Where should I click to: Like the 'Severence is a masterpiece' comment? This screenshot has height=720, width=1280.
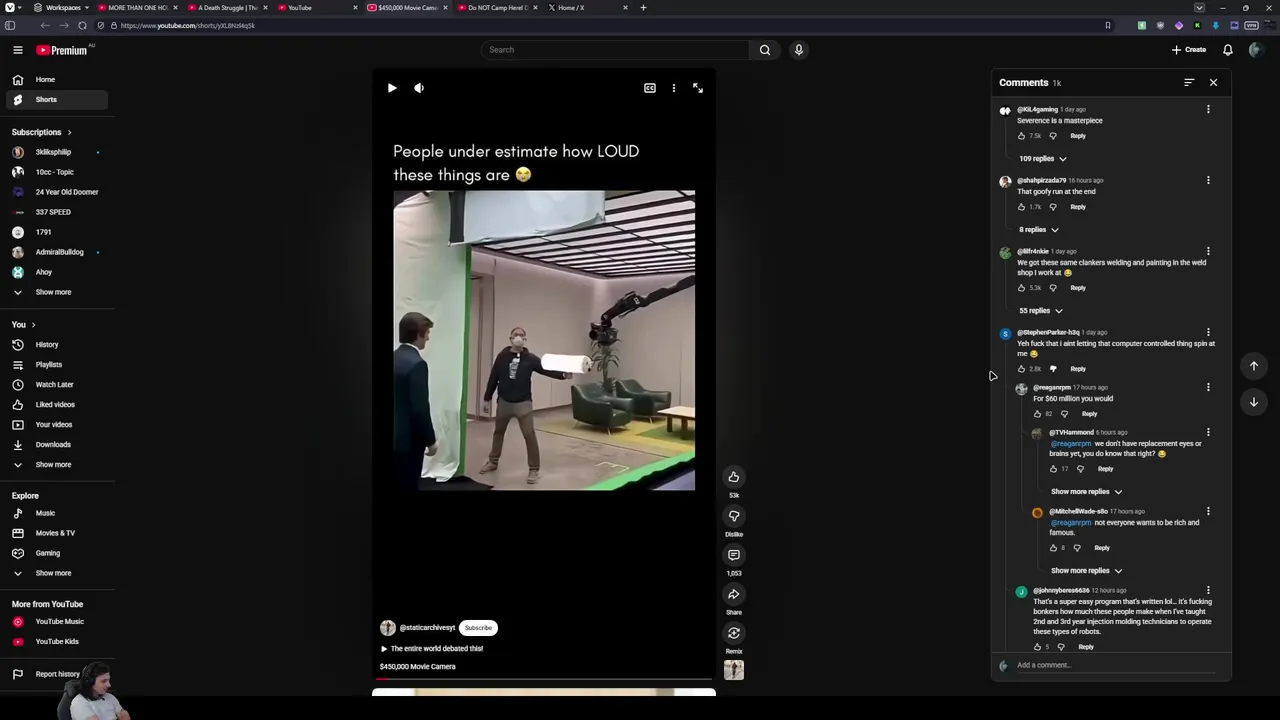tap(1021, 136)
